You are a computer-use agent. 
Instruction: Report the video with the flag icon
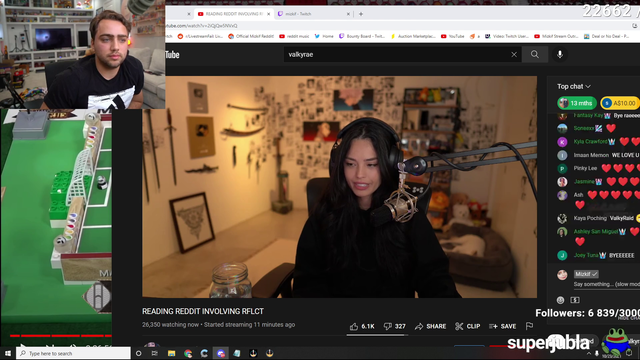529,326
